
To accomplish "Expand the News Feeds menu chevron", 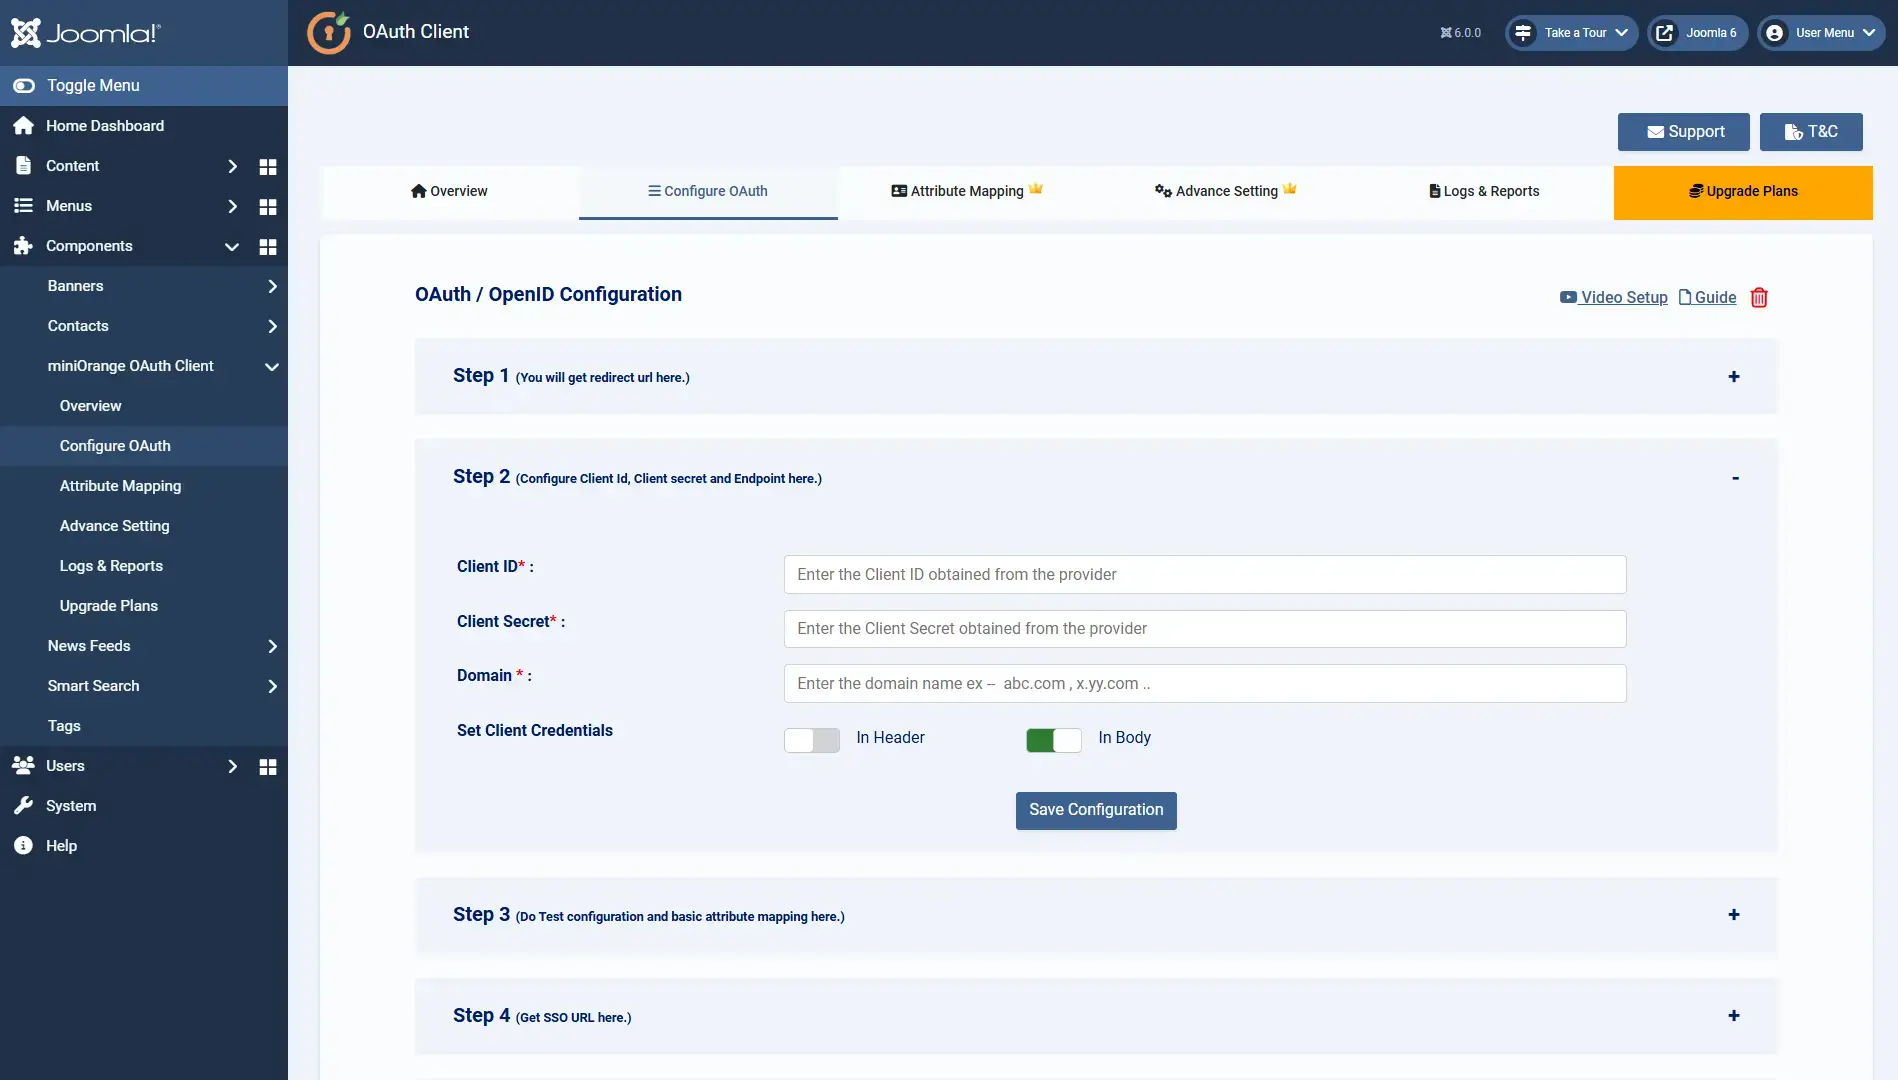I will click(271, 646).
